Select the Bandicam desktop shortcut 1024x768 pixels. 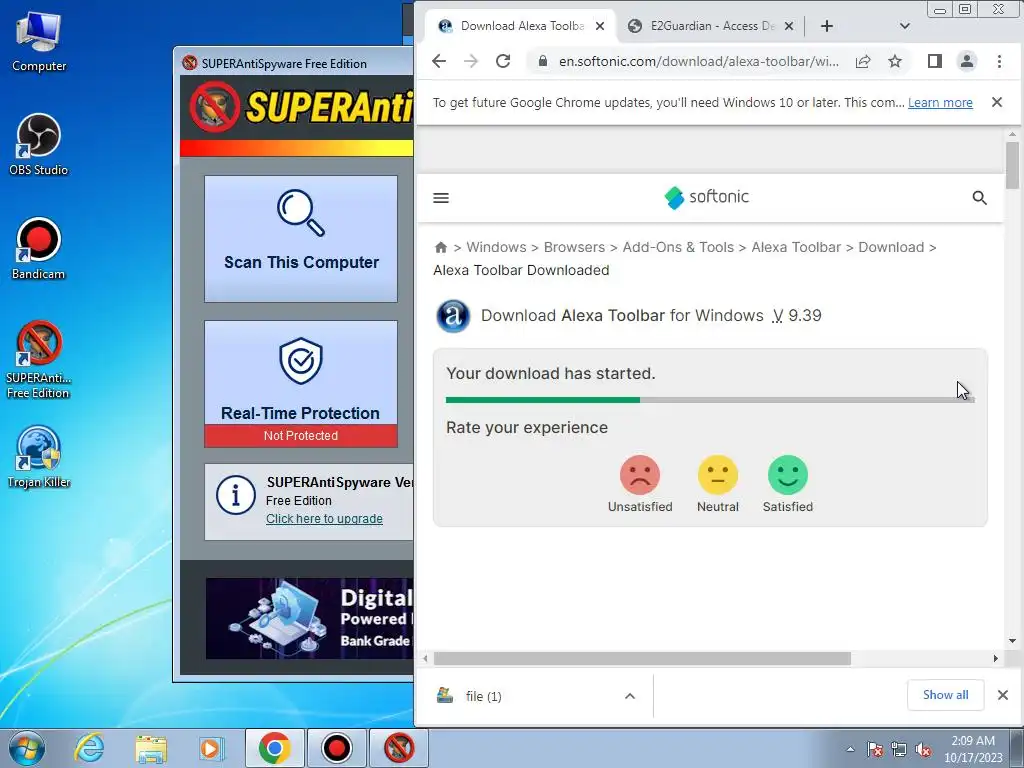[x=39, y=249]
